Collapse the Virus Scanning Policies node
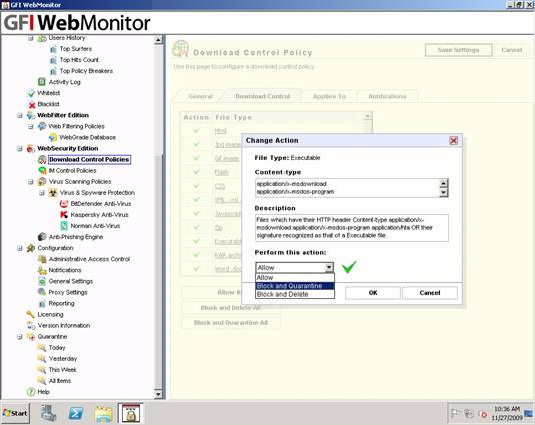The height and width of the screenshot is (425, 535). click(30, 182)
